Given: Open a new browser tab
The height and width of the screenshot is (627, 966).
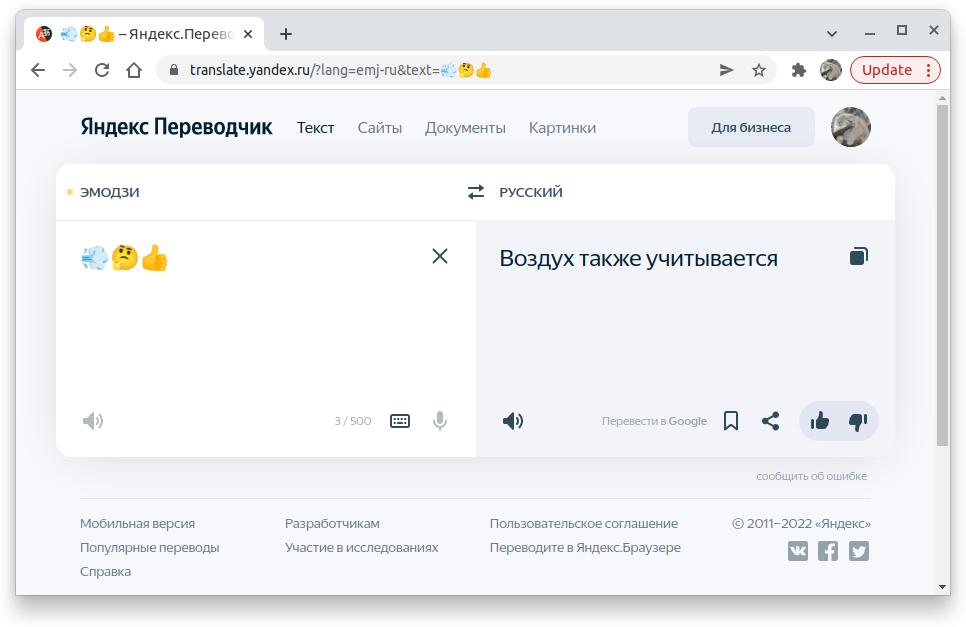Looking at the screenshot, I should (x=286, y=34).
